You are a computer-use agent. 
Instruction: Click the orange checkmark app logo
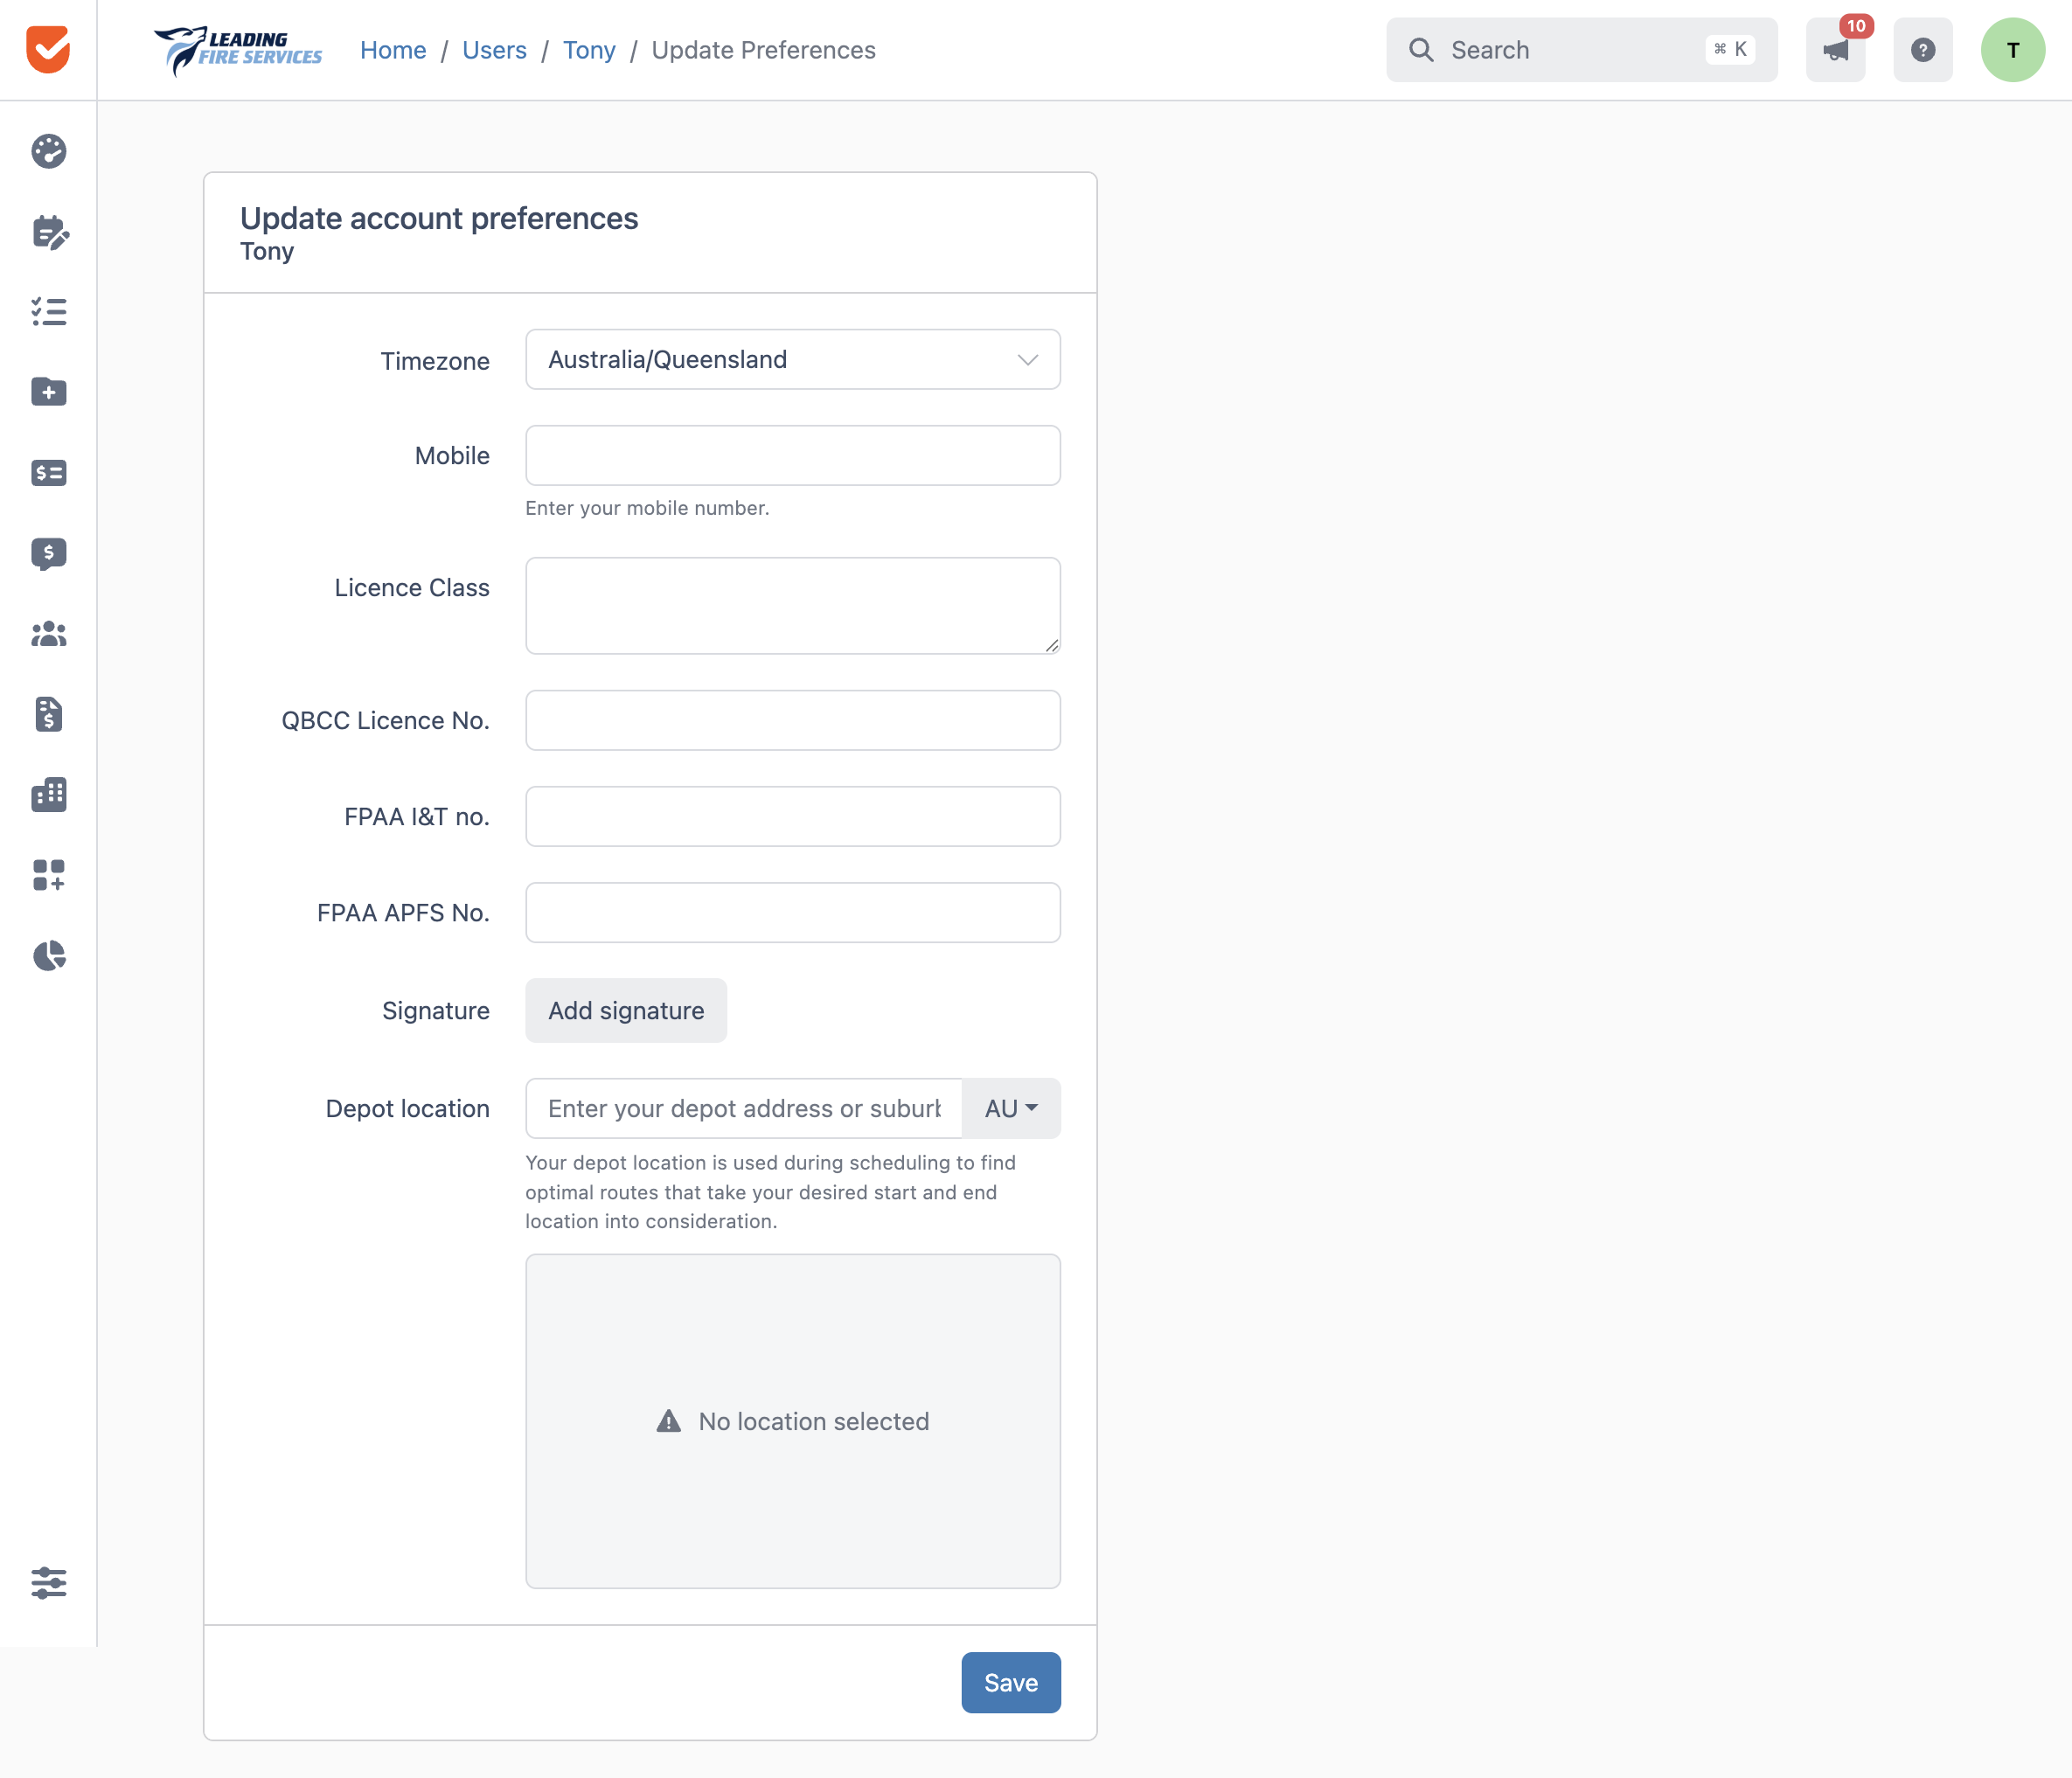tap(48, 49)
